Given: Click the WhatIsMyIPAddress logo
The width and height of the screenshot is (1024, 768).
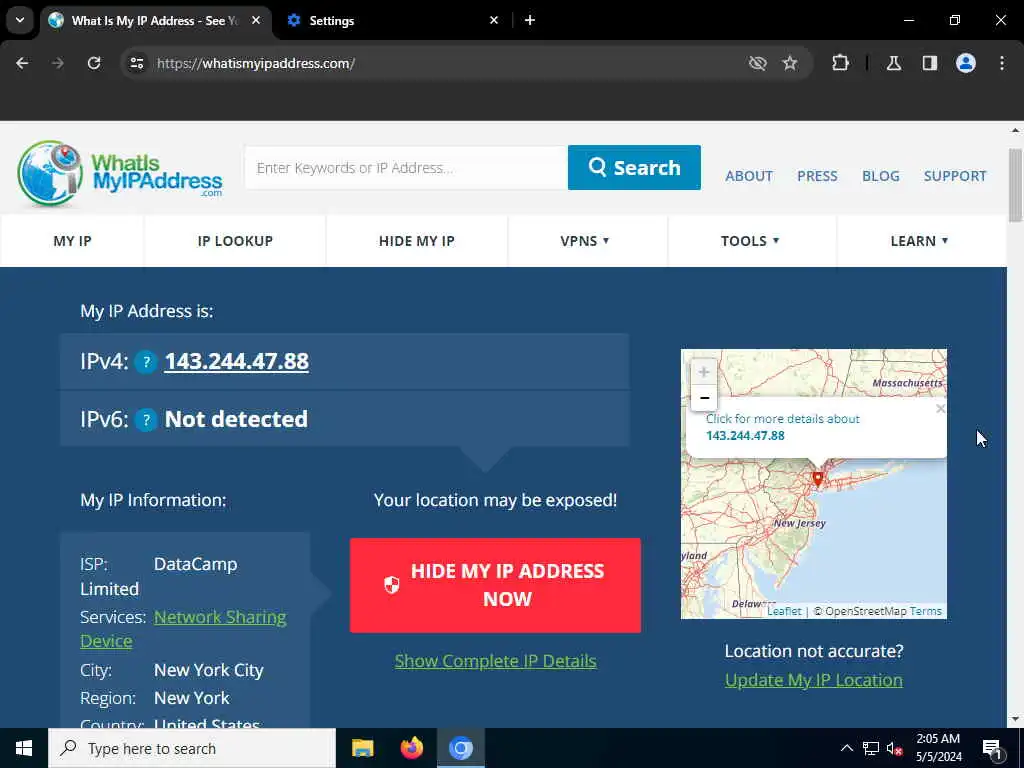Looking at the screenshot, I should pyautogui.click(x=120, y=173).
